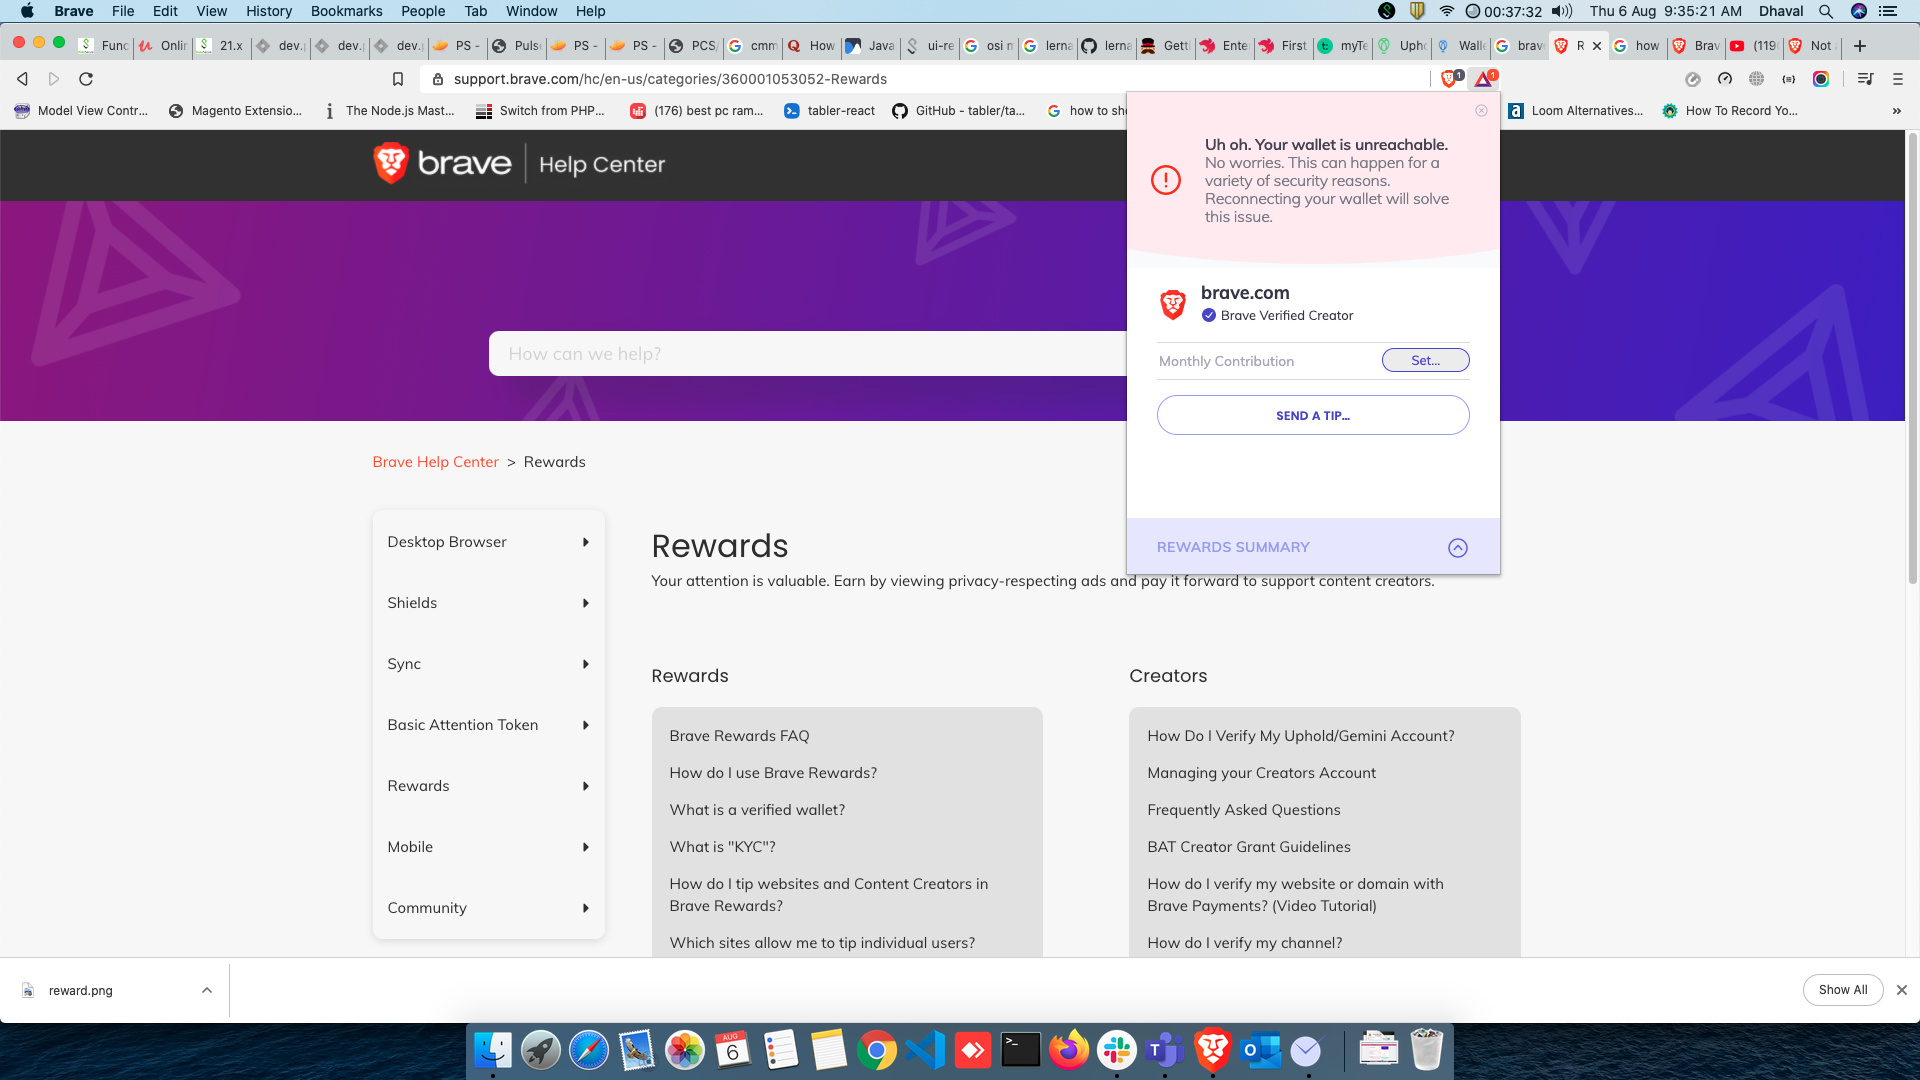
Task: Click the Brave Shields lion icon
Action: click(1448, 79)
